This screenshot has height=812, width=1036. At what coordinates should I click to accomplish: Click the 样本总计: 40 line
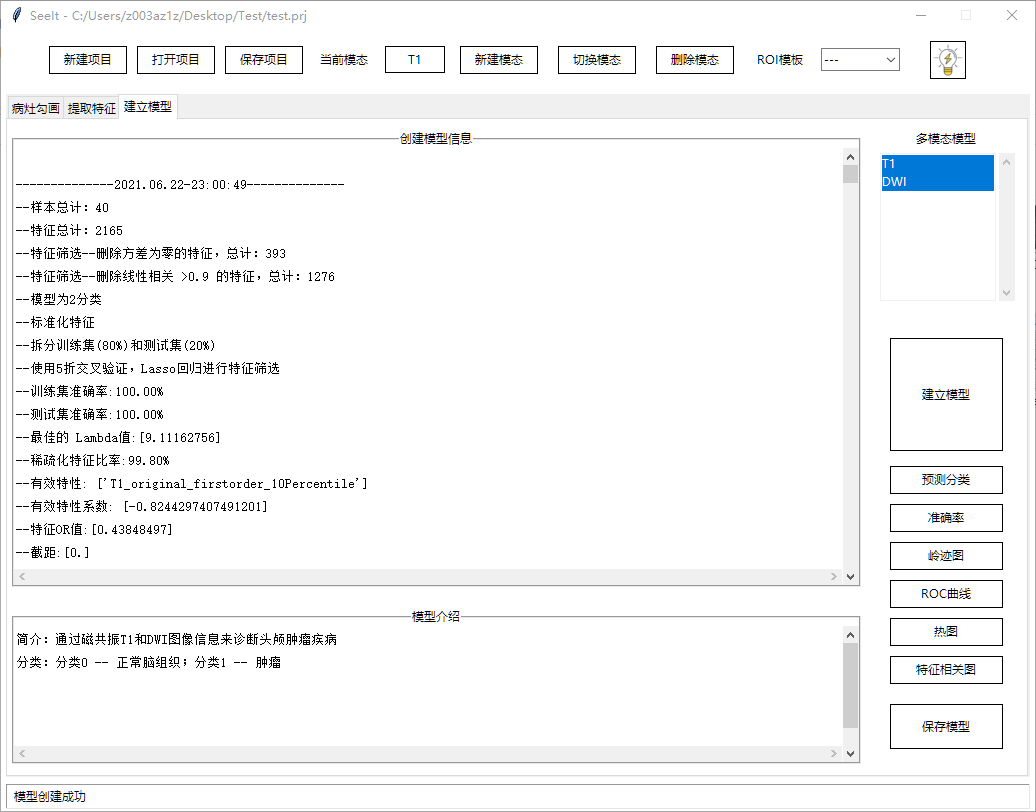coord(63,207)
